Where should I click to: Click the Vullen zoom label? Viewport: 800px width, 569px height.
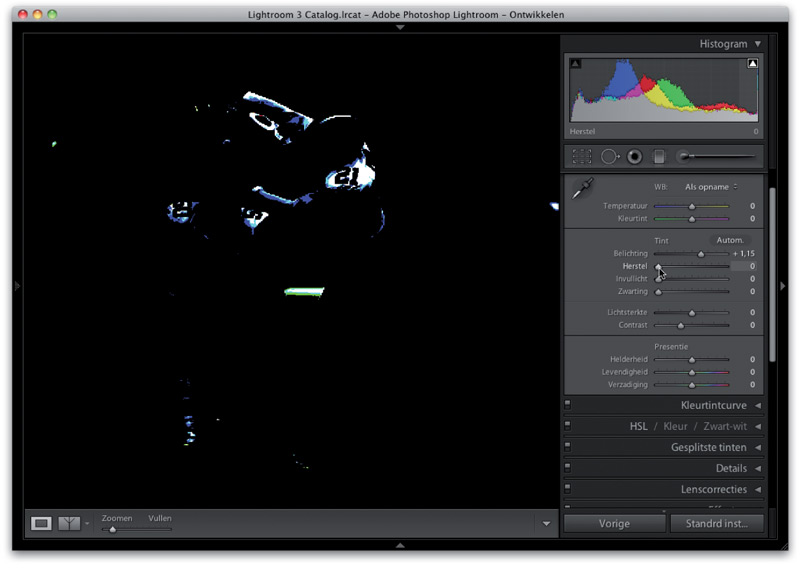point(160,518)
